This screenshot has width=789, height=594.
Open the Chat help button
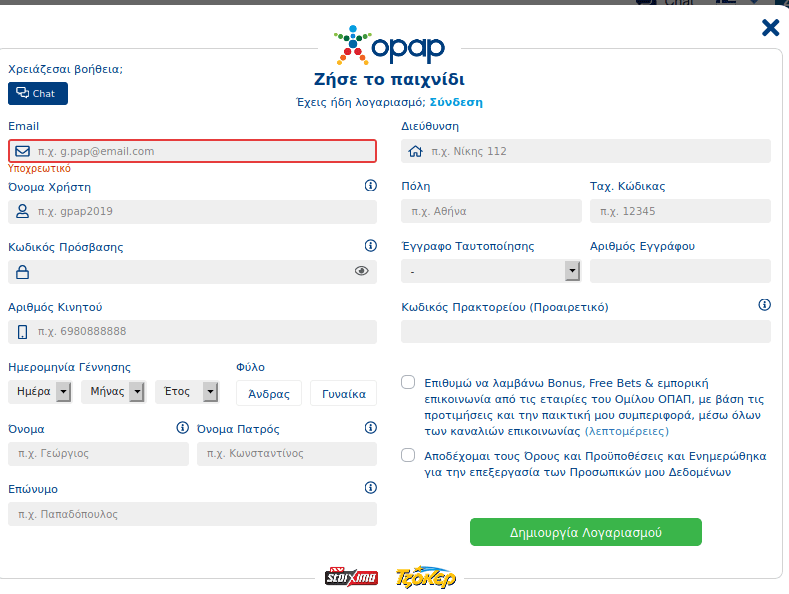tap(38, 94)
